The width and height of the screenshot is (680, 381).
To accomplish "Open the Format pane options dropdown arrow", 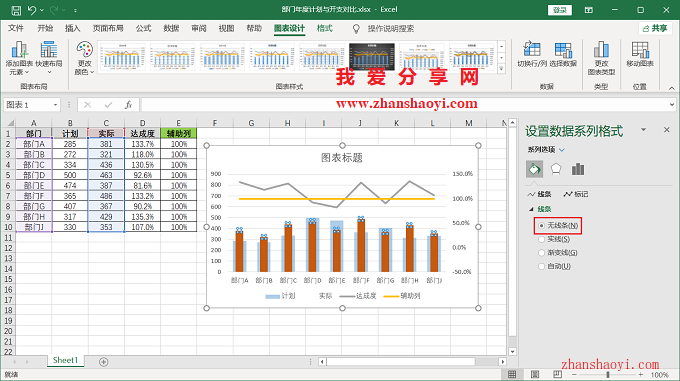I will [644, 130].
